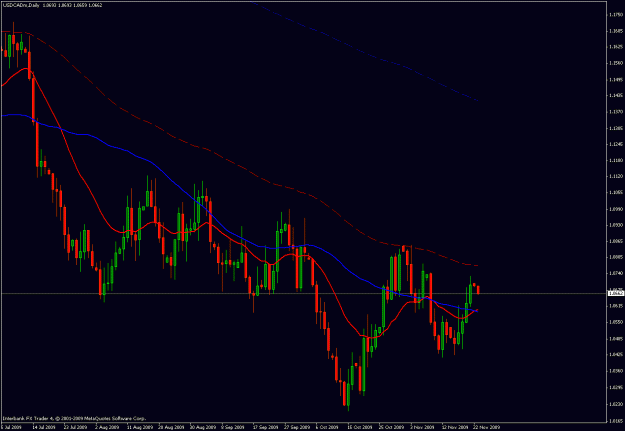Image resolution: width=625 pixels, height=431 pixels.
Task: Click the 1.0295 price scale label
Action: coord(616,386)
